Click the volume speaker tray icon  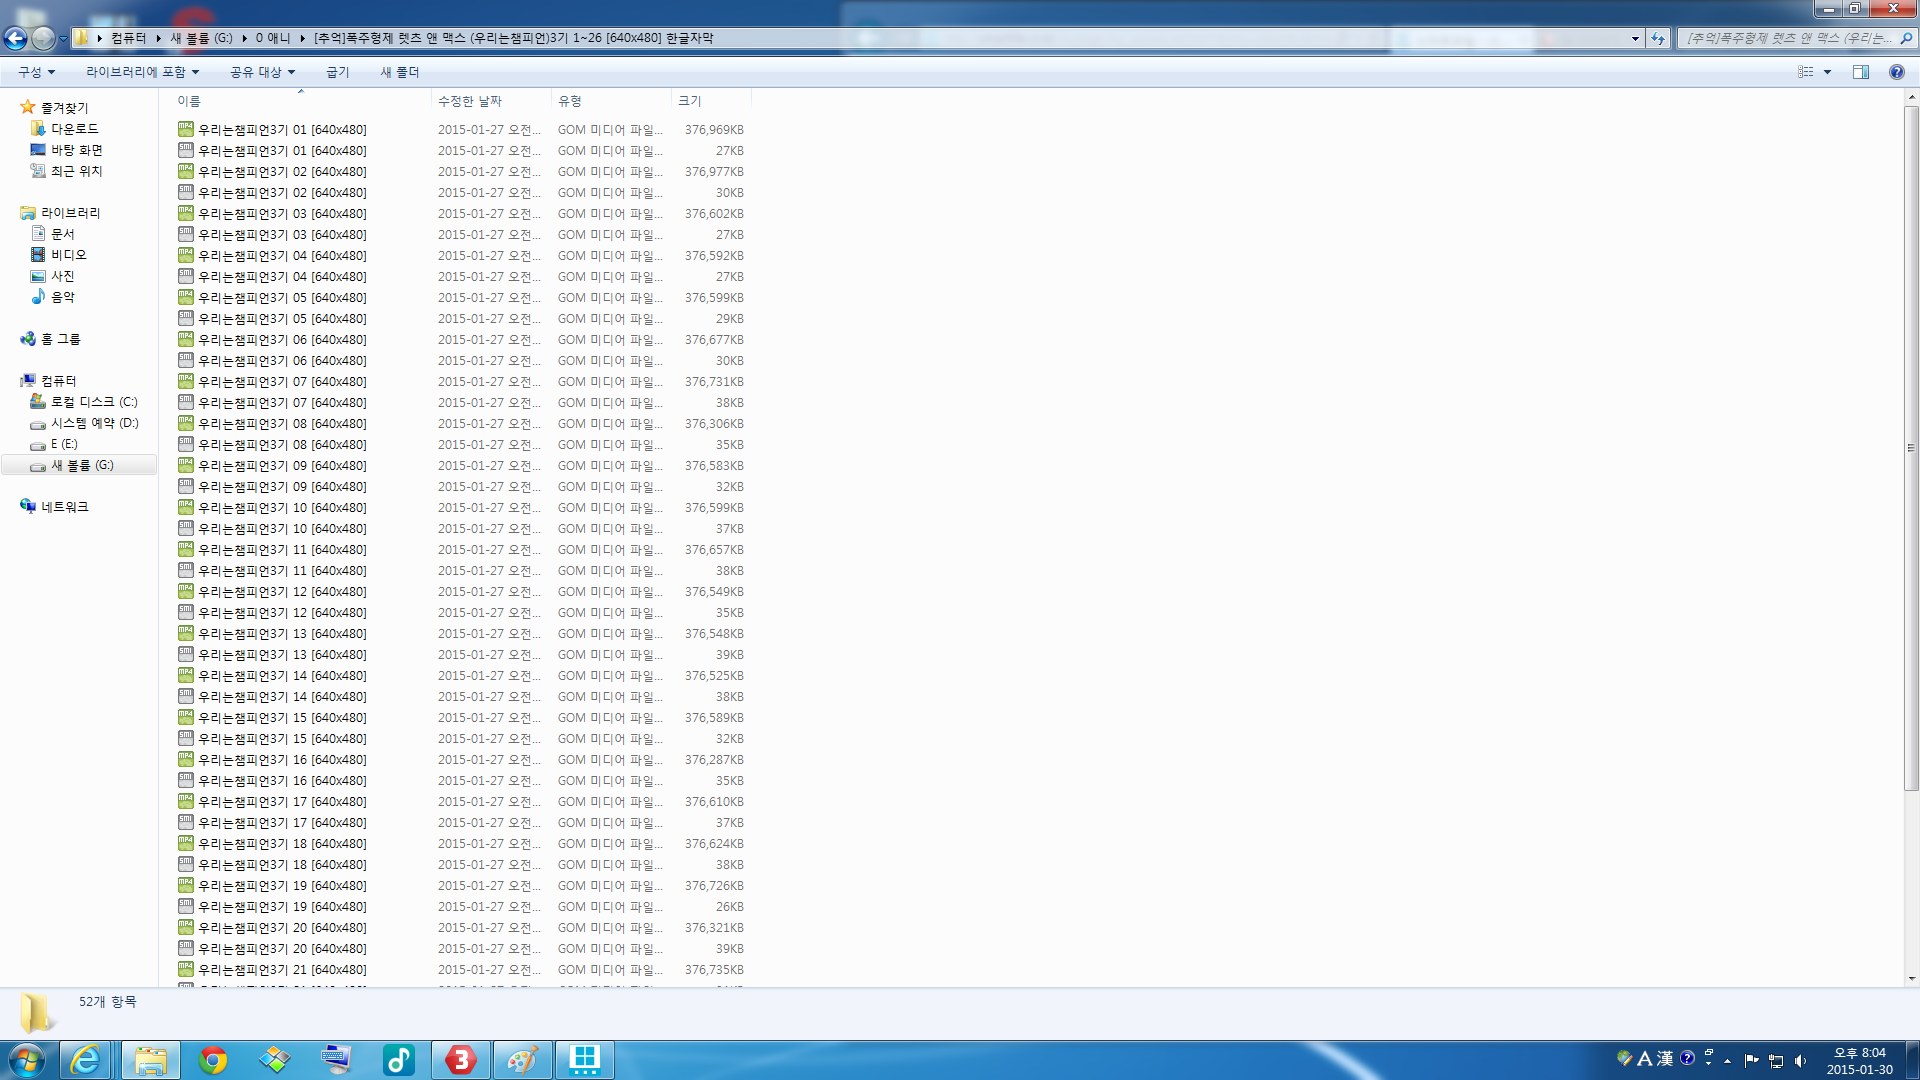[1800, 1060]
